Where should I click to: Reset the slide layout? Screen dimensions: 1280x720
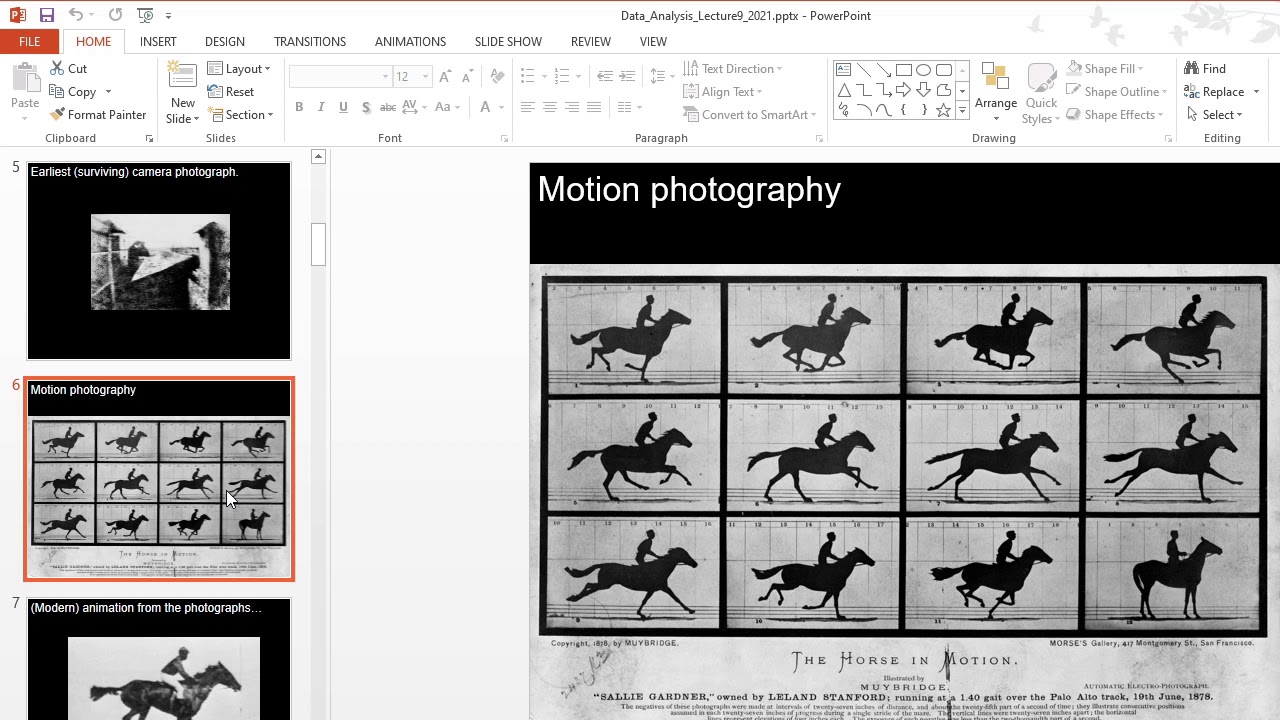[231, 92]
